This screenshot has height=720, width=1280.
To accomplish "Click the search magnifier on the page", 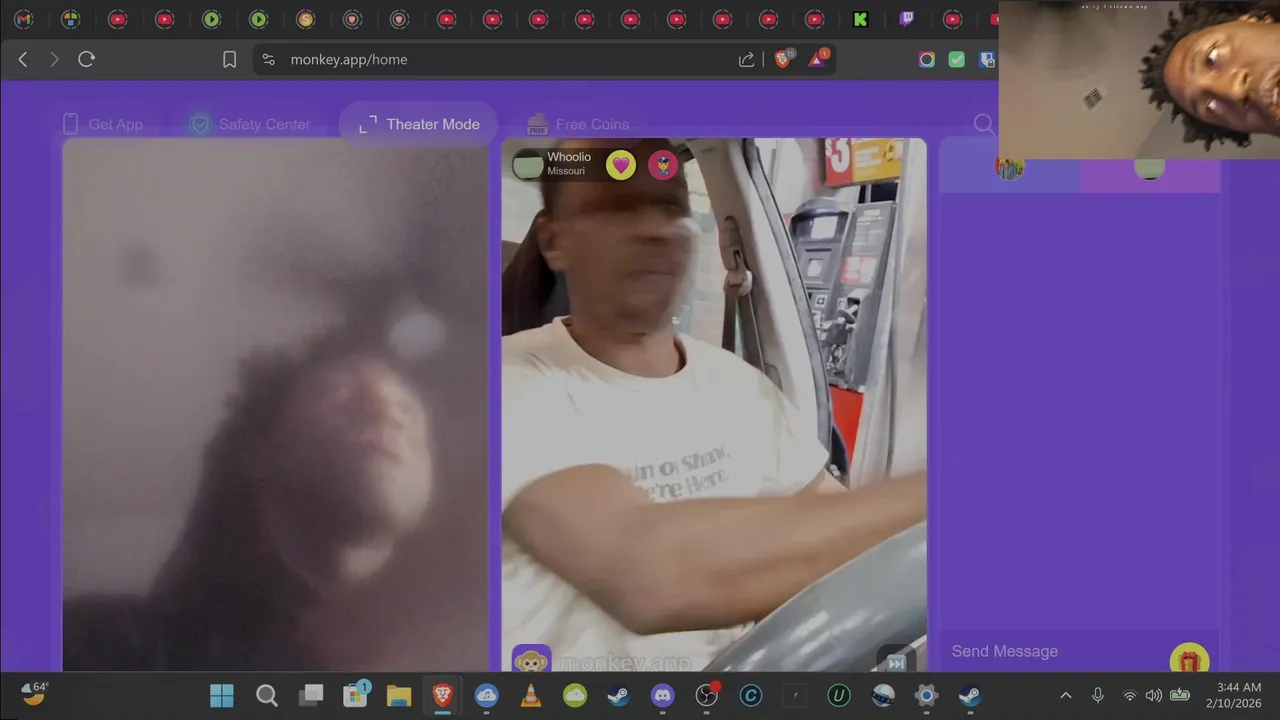I will coord(984,124).
